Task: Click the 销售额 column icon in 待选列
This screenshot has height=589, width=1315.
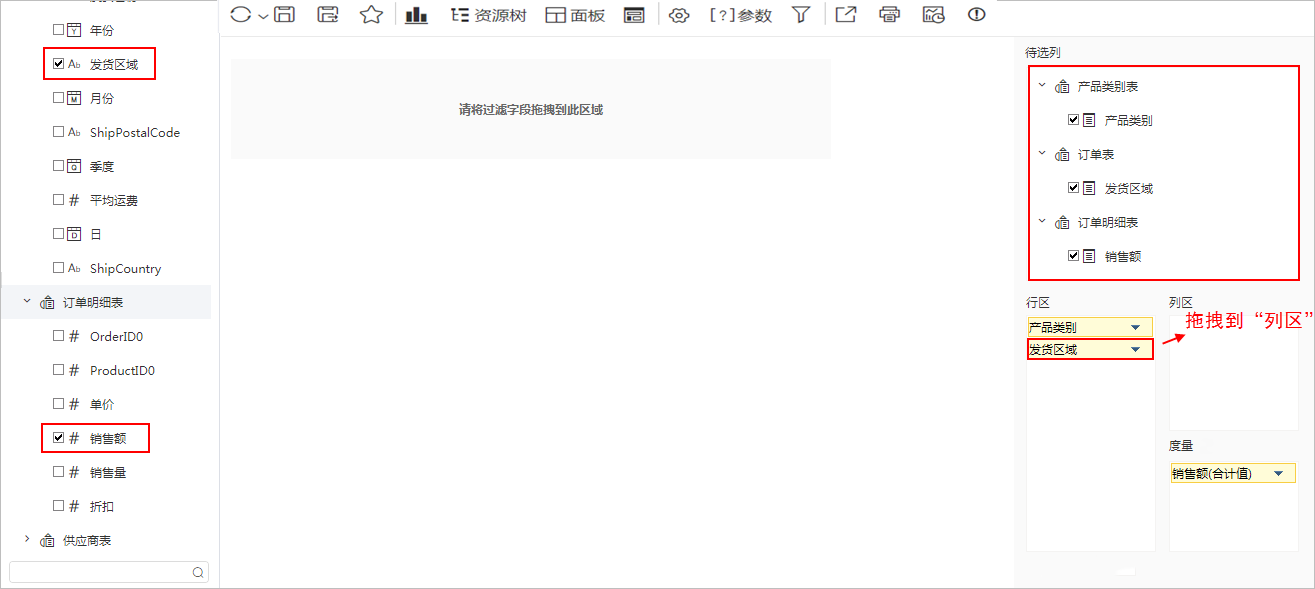Action: pyautogui.click(x=1089, y=256)
